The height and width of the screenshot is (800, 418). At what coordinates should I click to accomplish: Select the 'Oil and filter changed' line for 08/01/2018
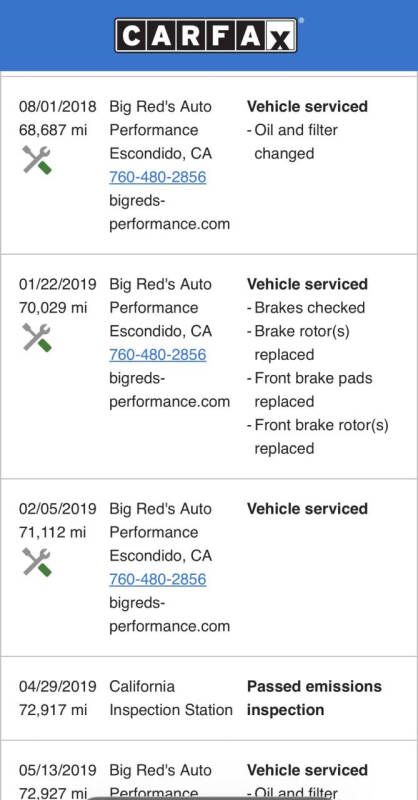[292, 142]
